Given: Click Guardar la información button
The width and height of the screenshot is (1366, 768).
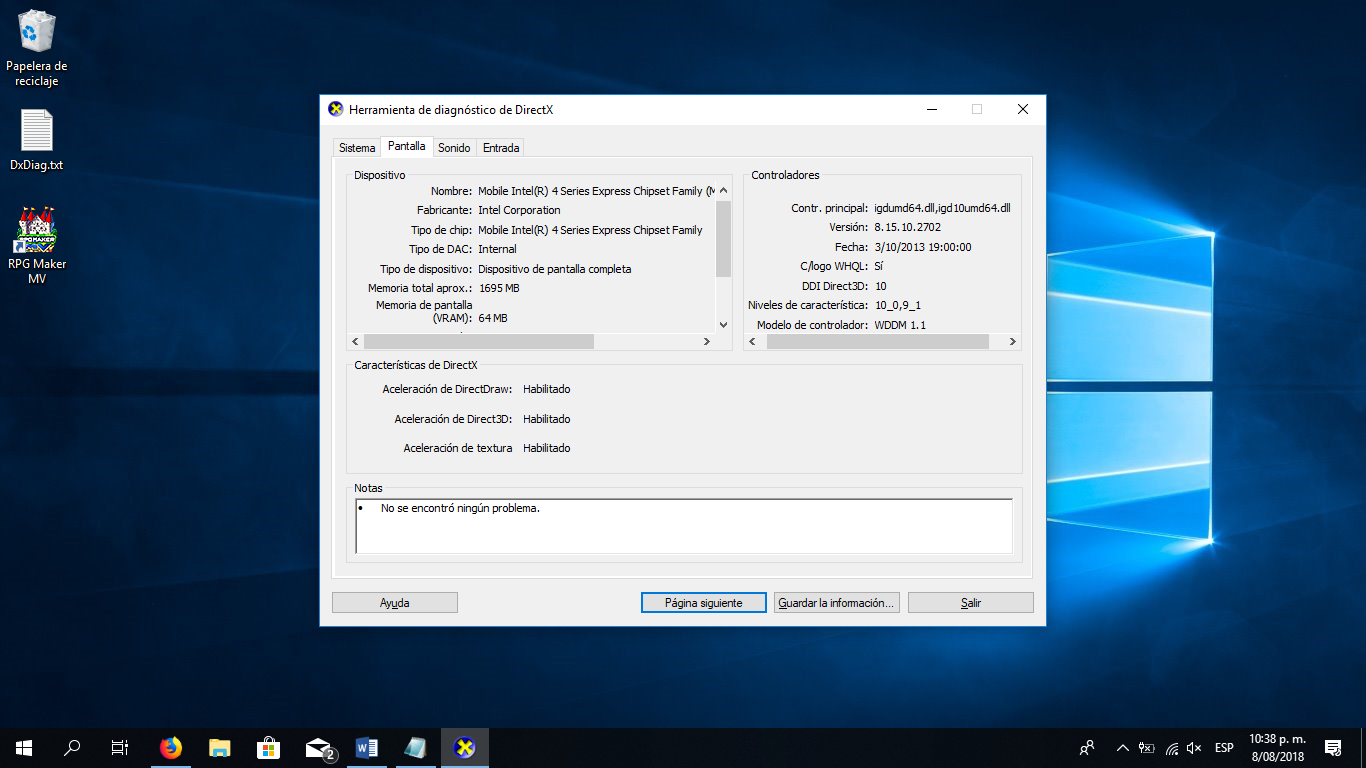Looking at the screenshot, I should pyautogui.click(x=837, y=603).
